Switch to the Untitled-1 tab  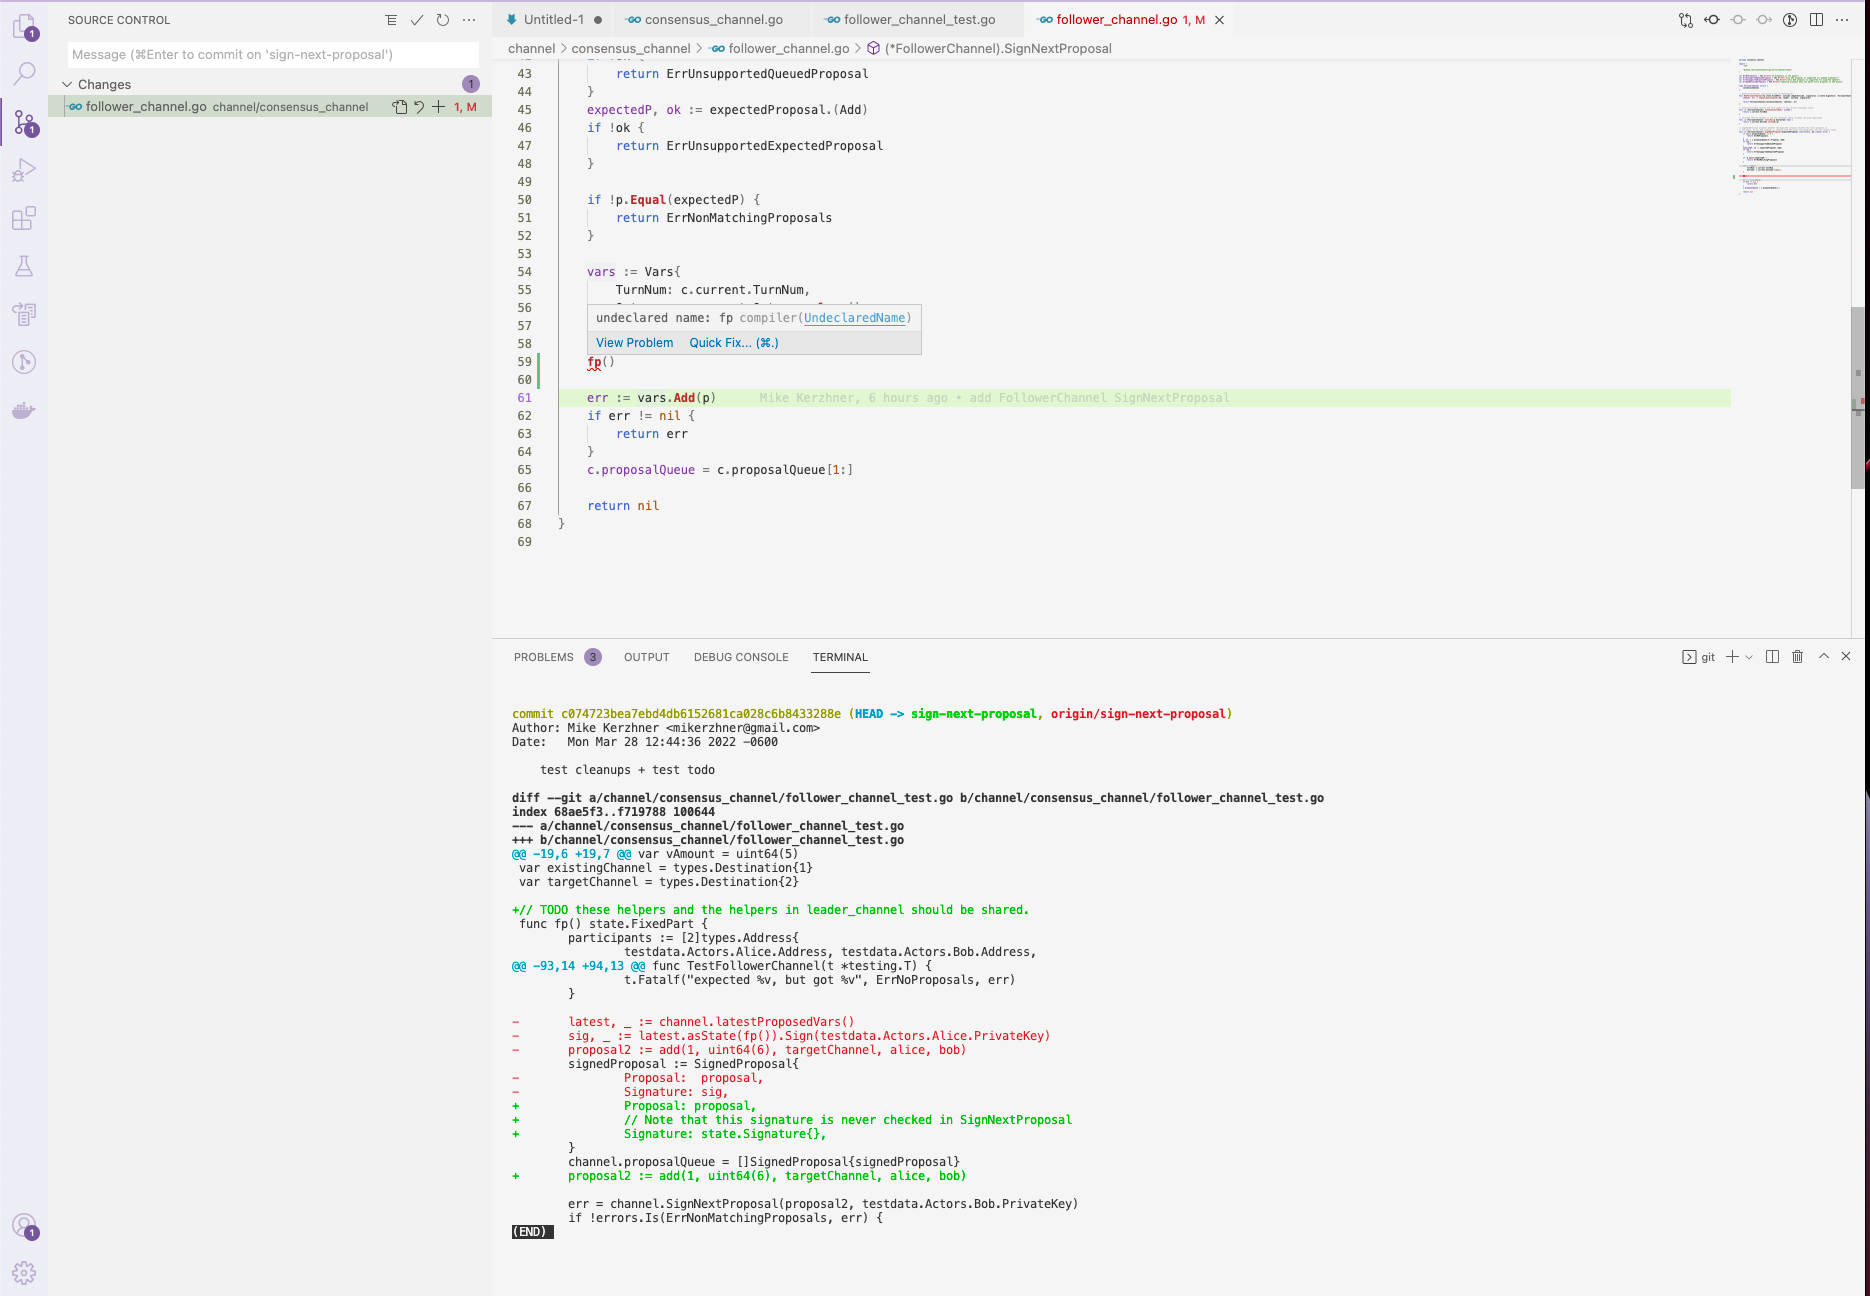pos(554,20)
